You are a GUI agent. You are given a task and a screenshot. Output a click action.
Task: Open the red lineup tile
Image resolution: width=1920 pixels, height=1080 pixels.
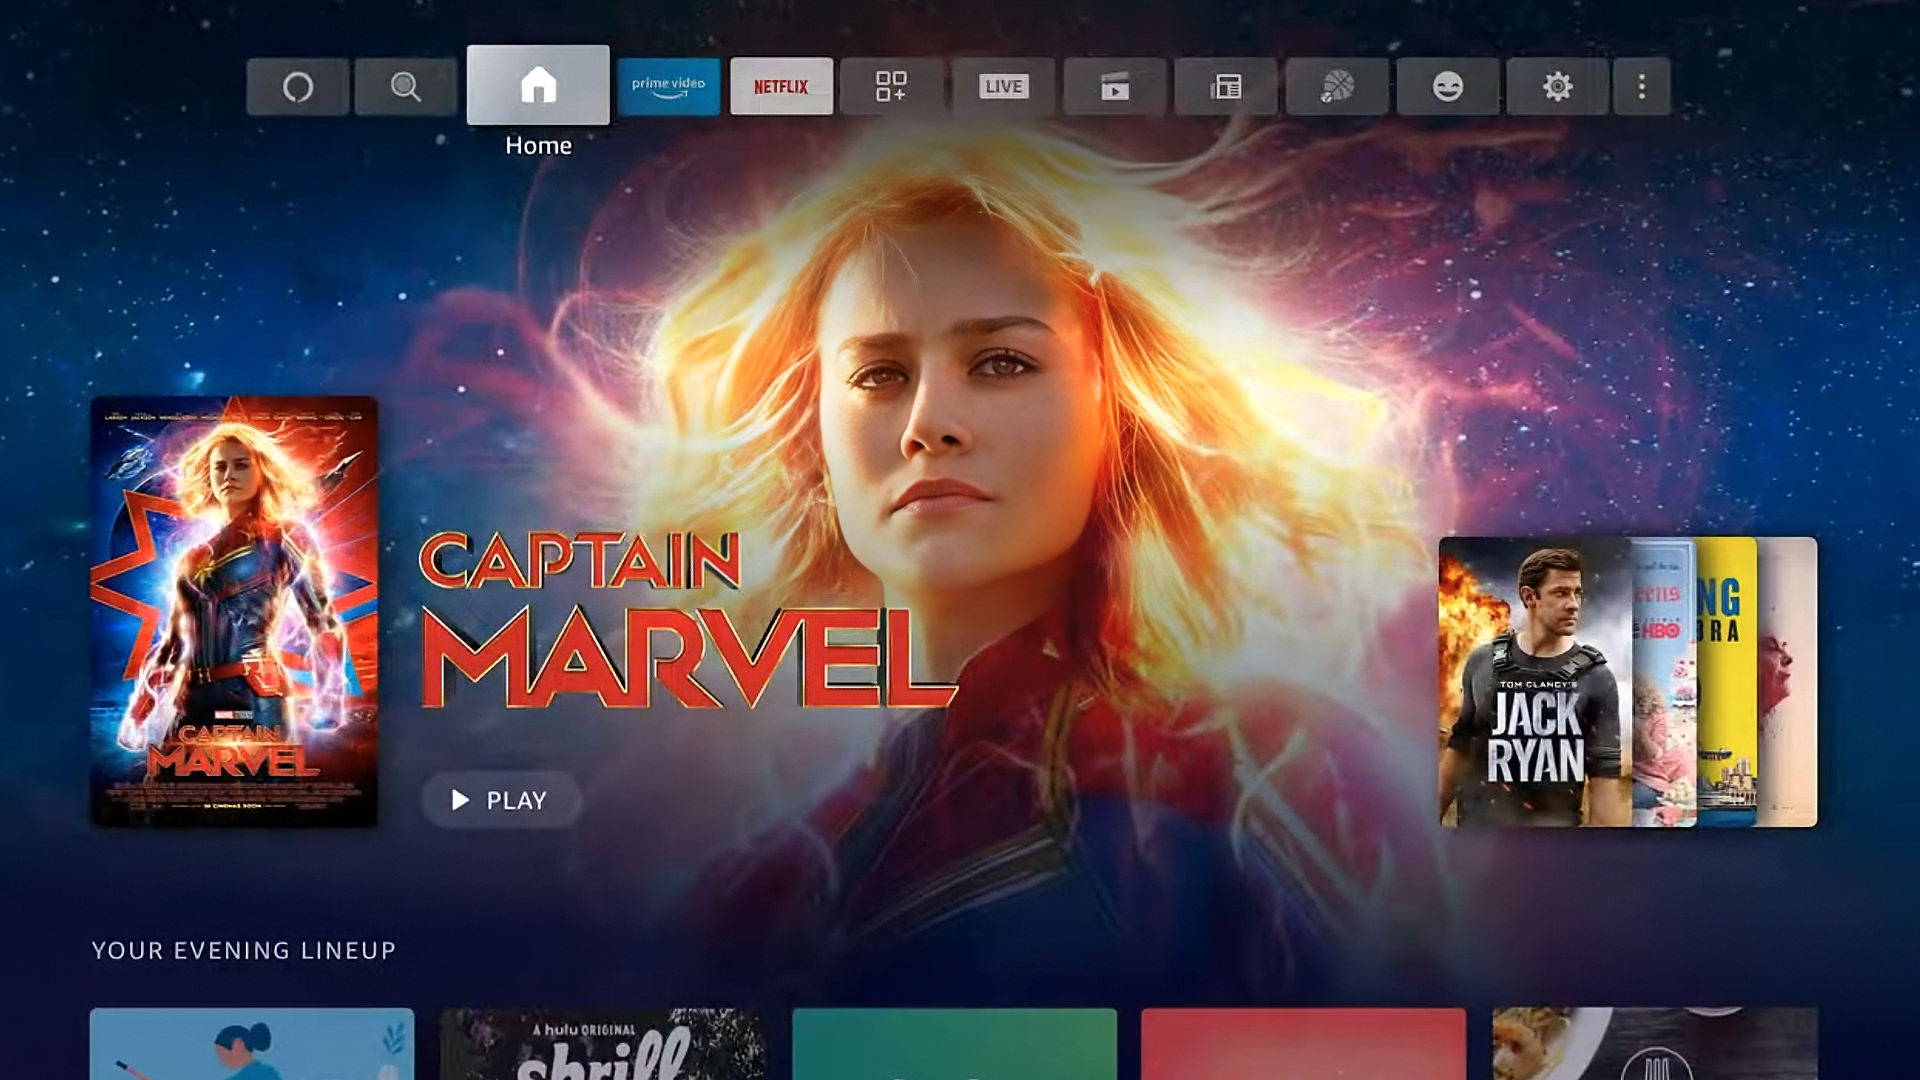(x=1304, y=1044)
